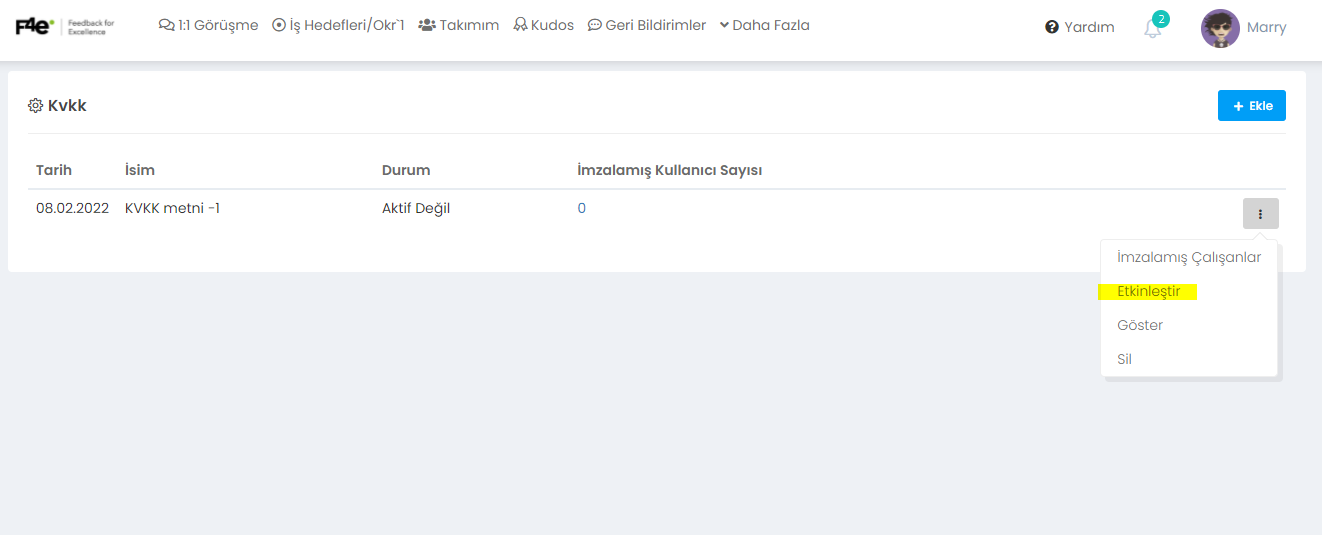Click the Yardım help link

click(1080, 28)
